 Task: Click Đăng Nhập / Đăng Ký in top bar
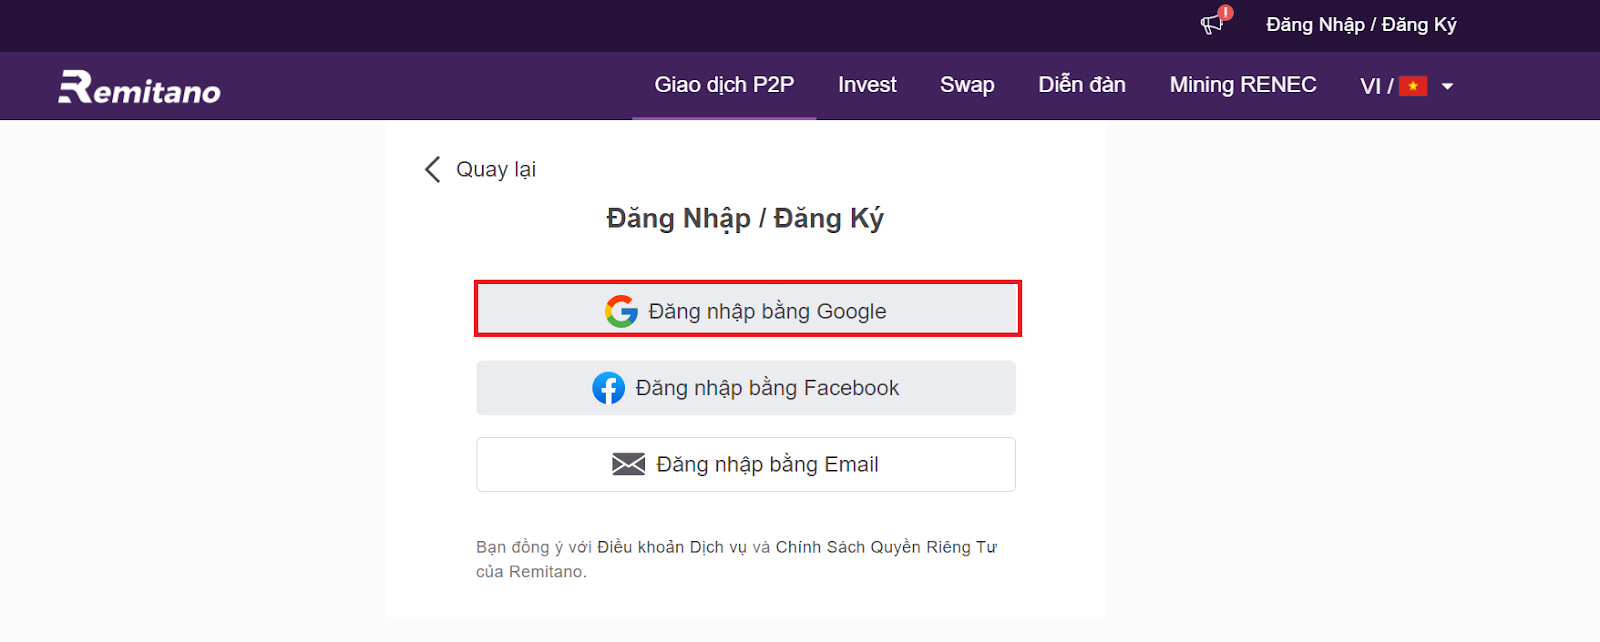coord(1361,25)
